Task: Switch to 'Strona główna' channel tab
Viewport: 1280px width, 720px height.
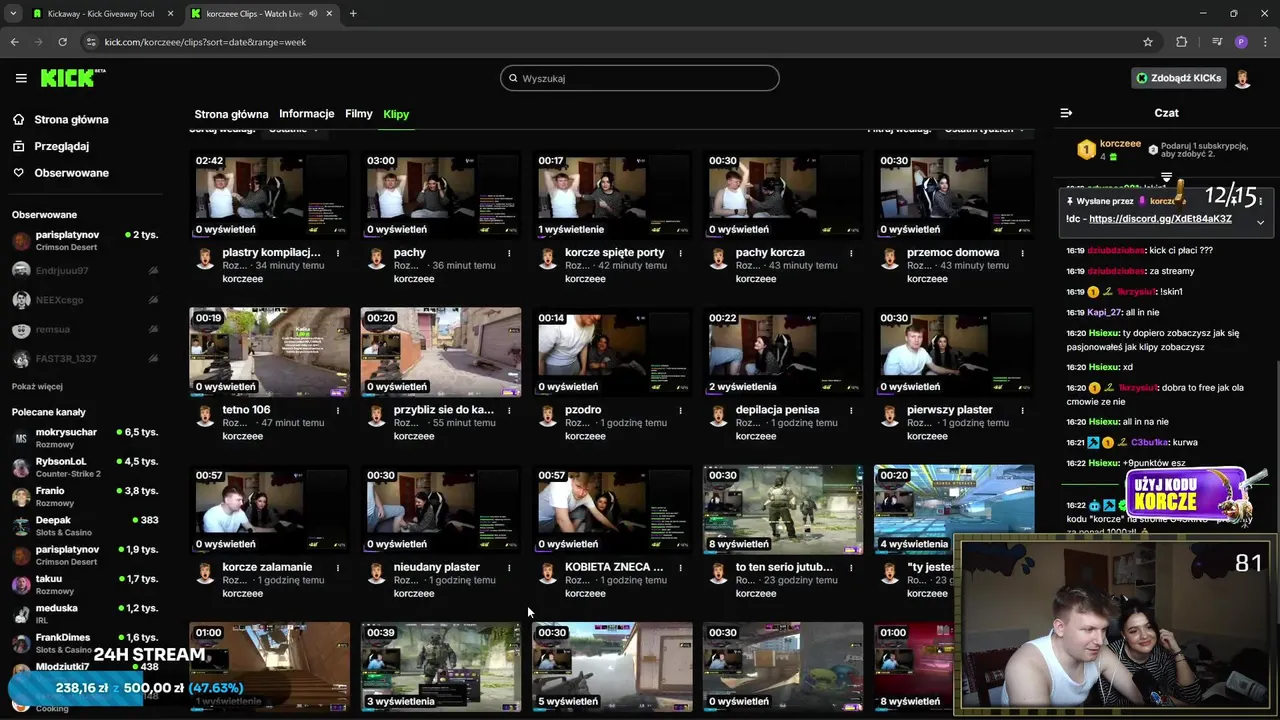Action: point(231,114)
